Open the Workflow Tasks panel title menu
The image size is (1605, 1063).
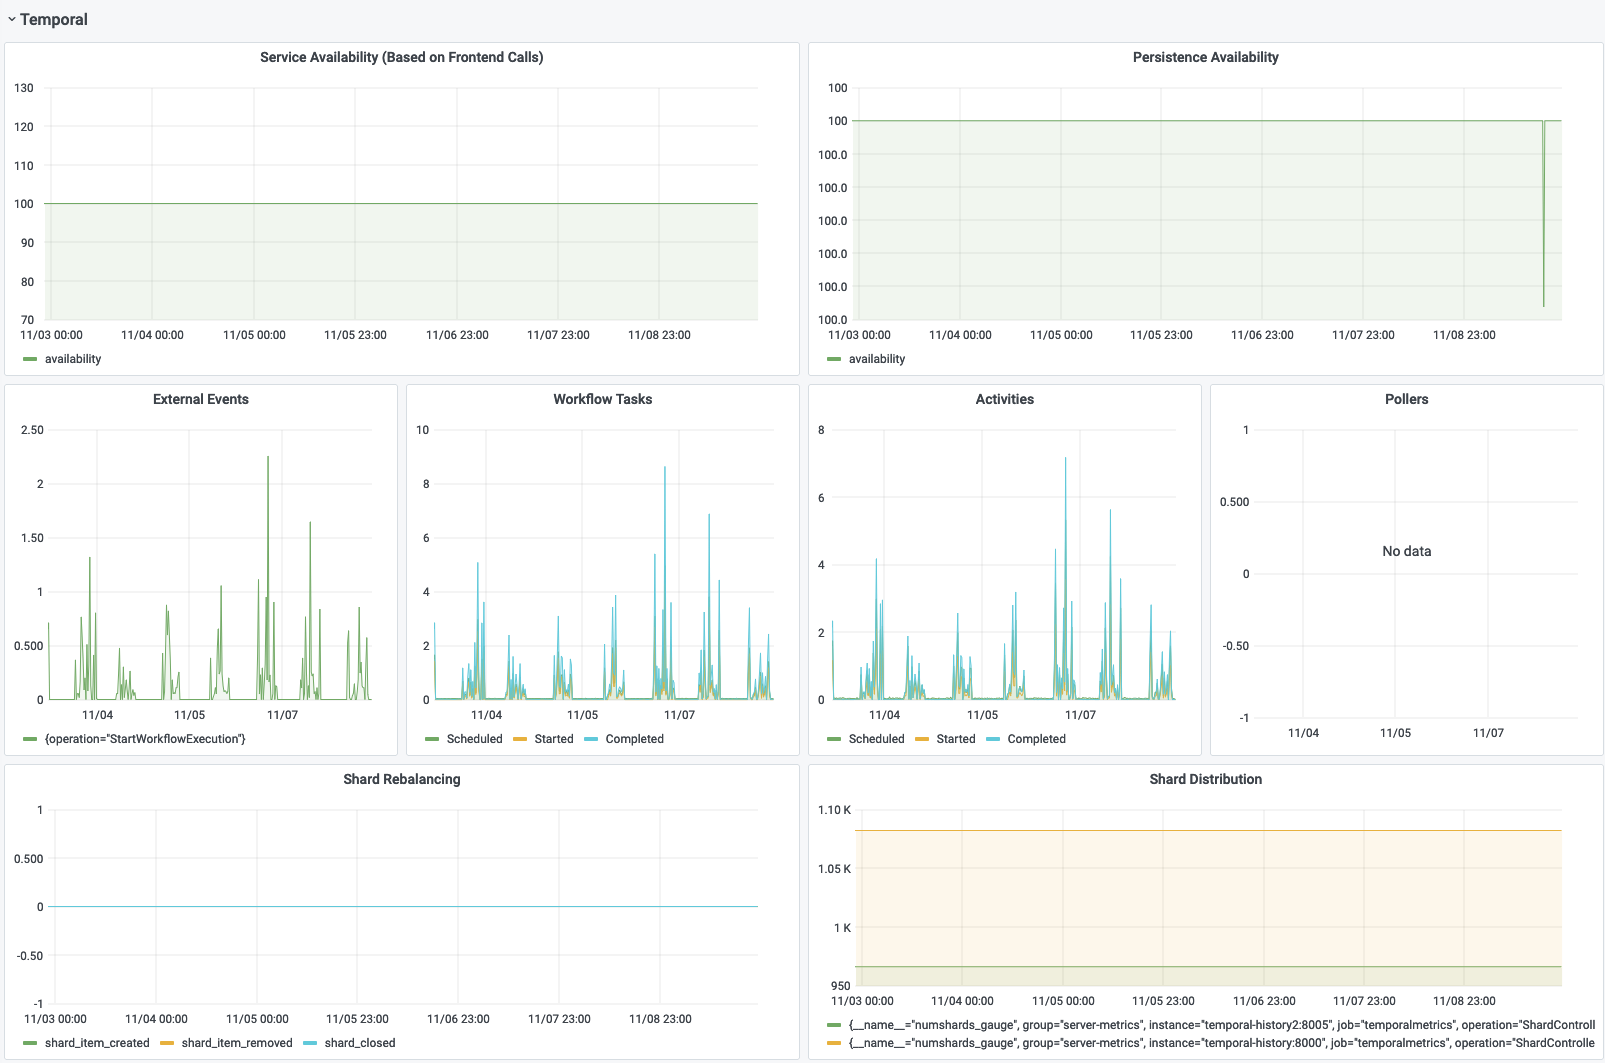coord(603,399)
